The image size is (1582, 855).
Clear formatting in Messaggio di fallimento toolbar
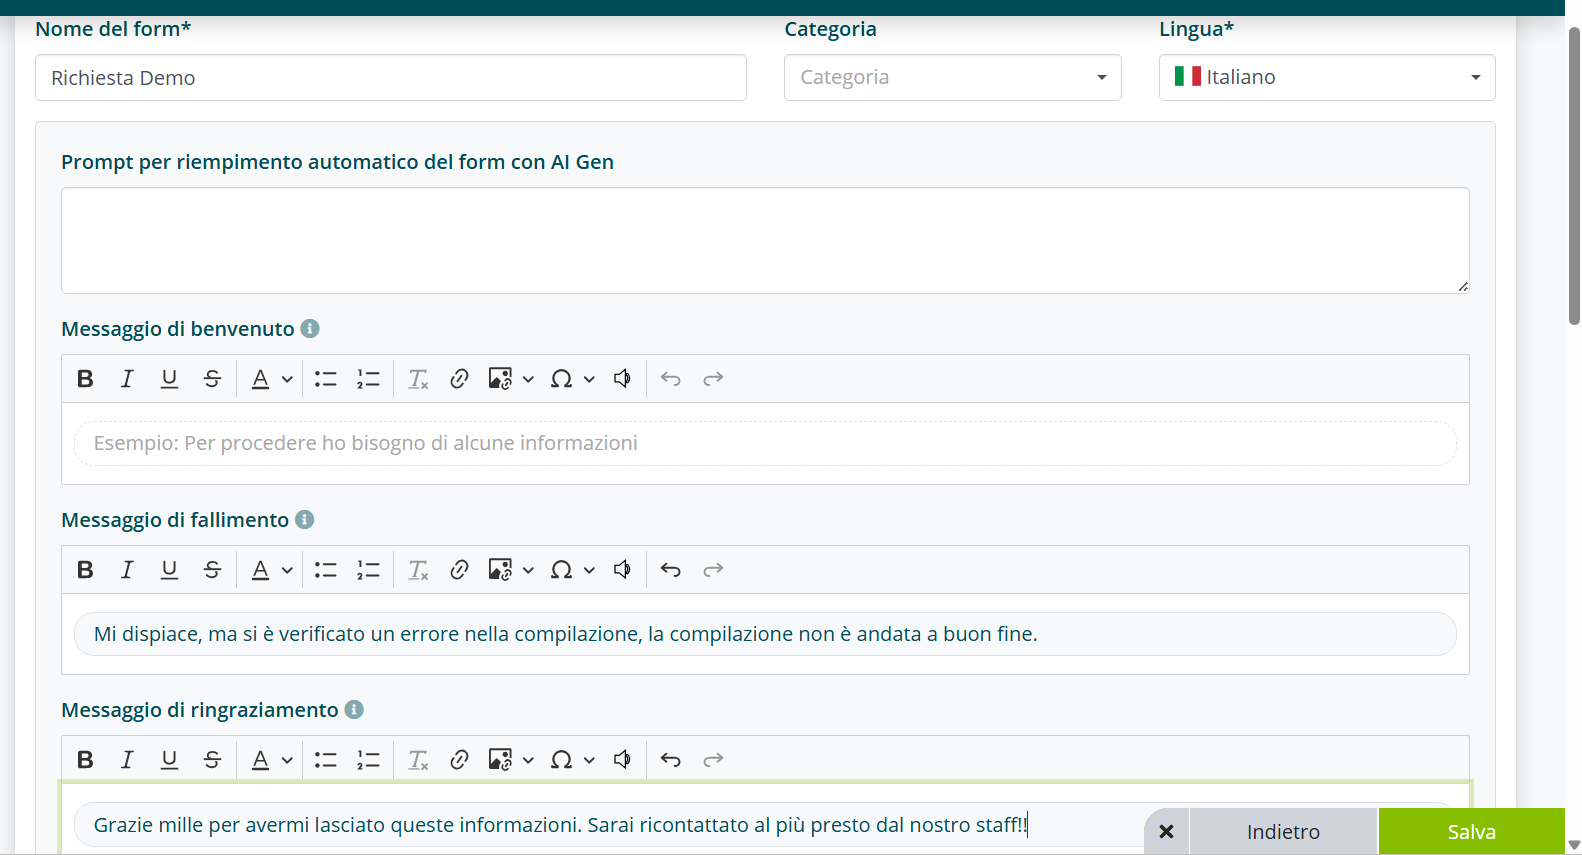pos(418,570)
